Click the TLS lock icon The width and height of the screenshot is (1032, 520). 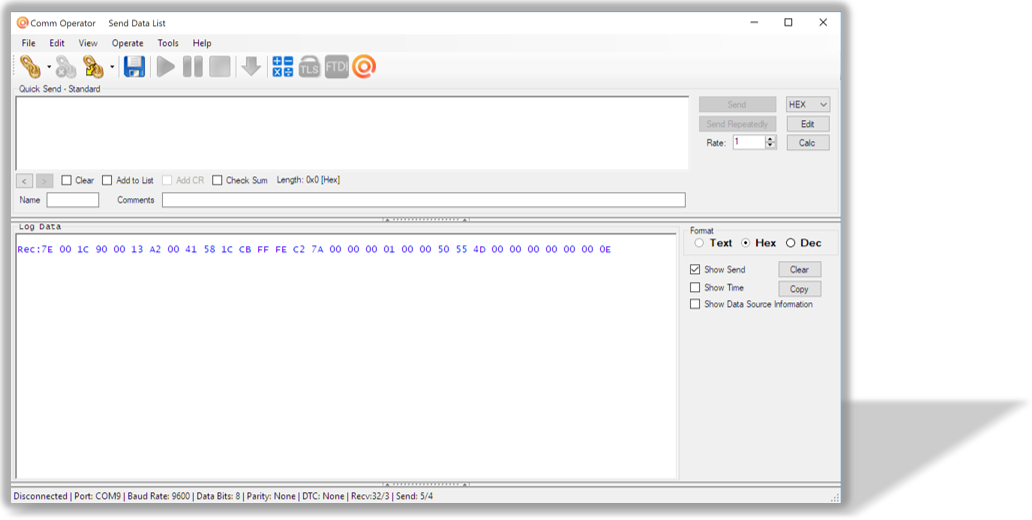(309, 66)
